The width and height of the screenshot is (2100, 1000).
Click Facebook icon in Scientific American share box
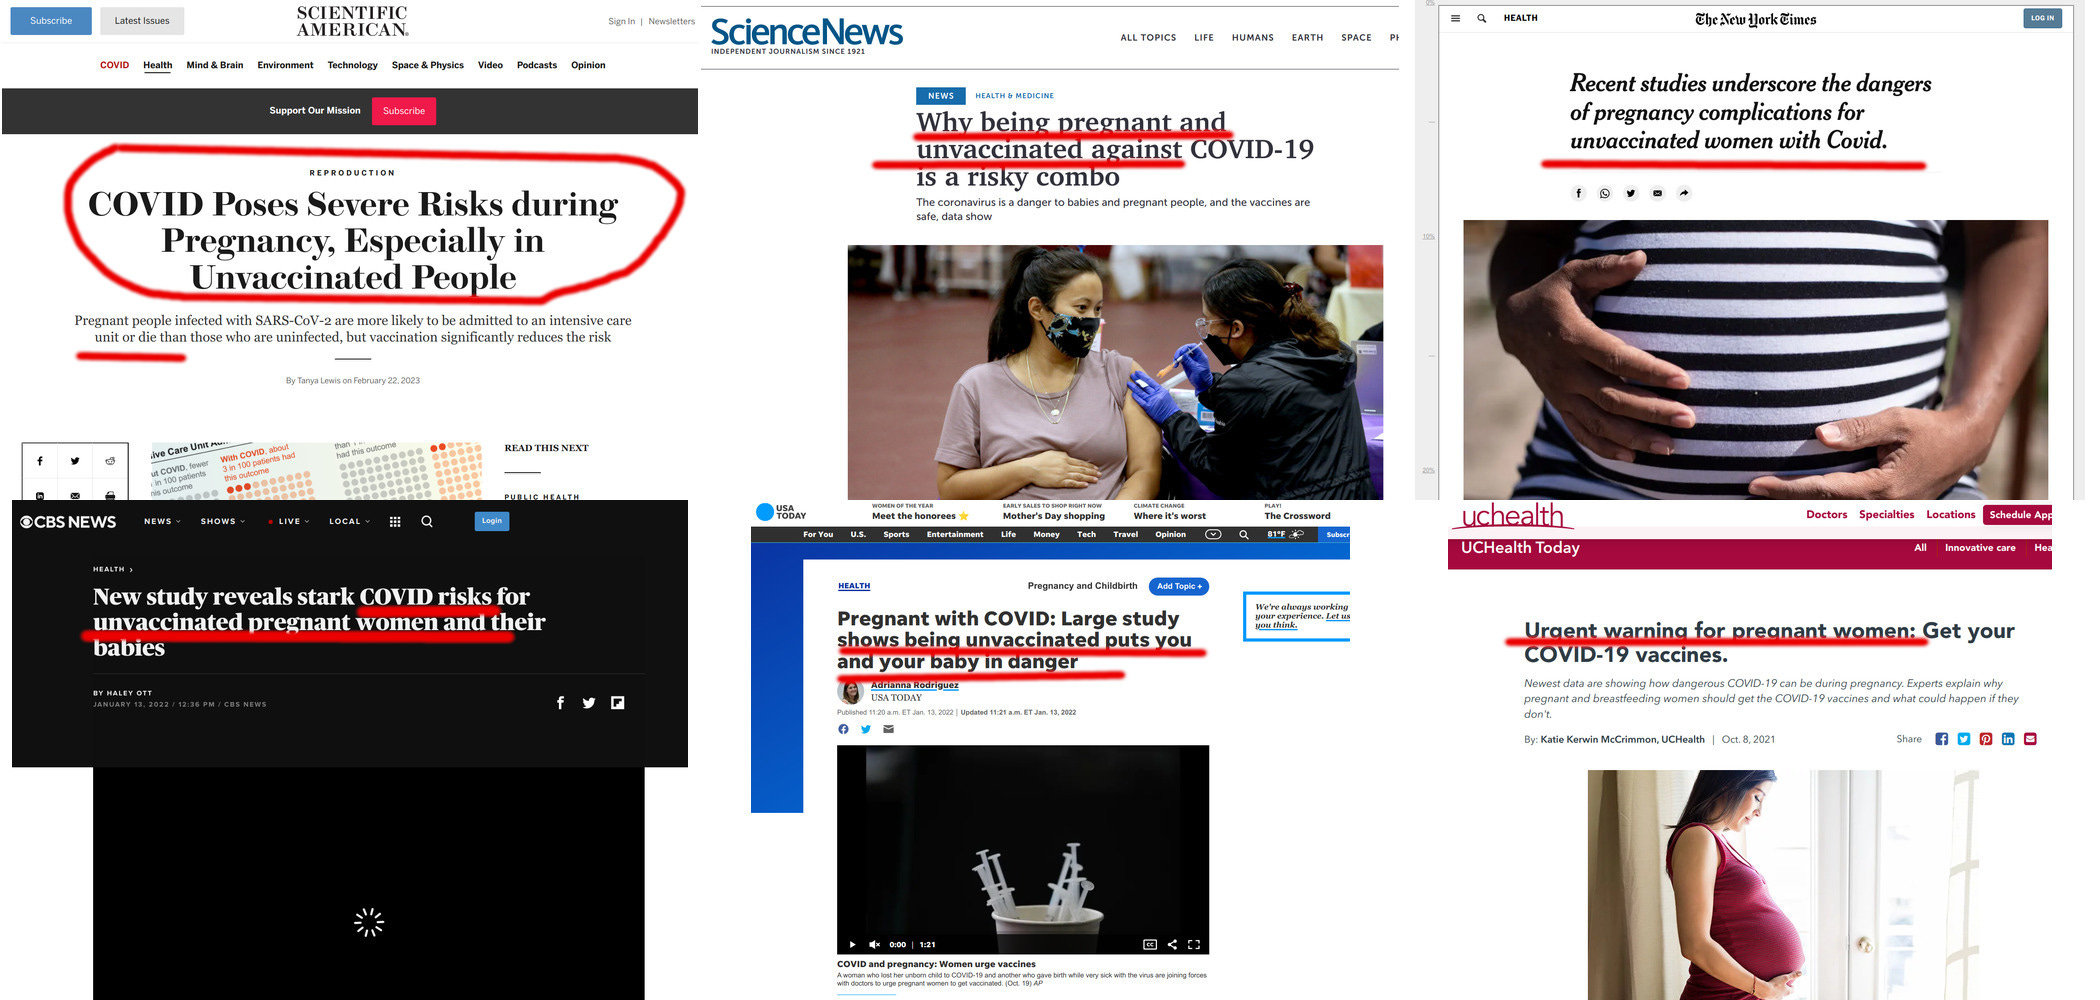coord(40,461)
